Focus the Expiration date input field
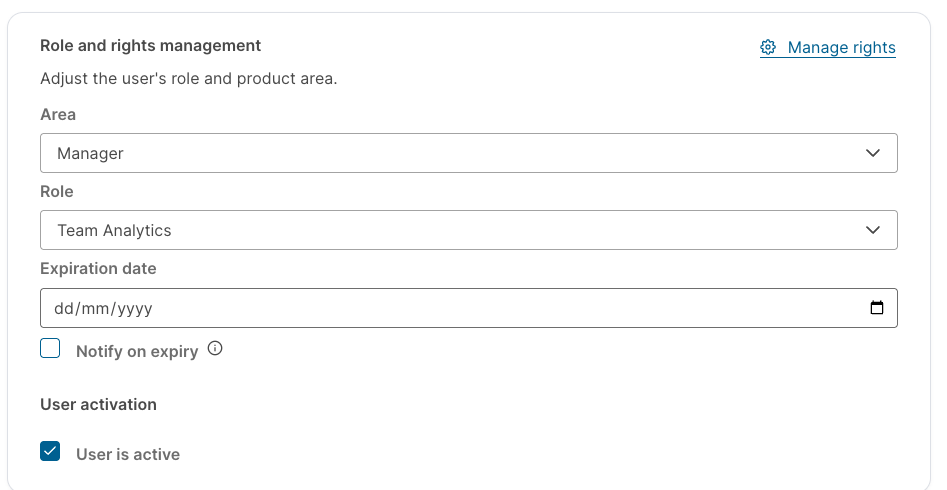 [469, 308]
